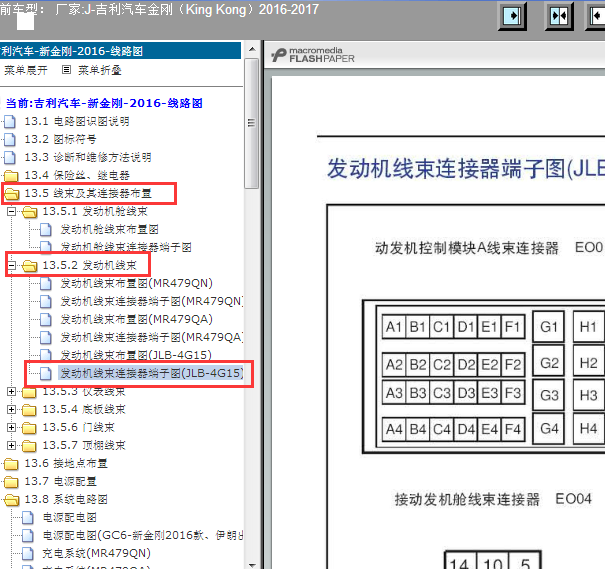Viewport: 605px width, 569px height.
Task: Click the tree panel scrollbar thumb
Action: [x=252, y=123]
